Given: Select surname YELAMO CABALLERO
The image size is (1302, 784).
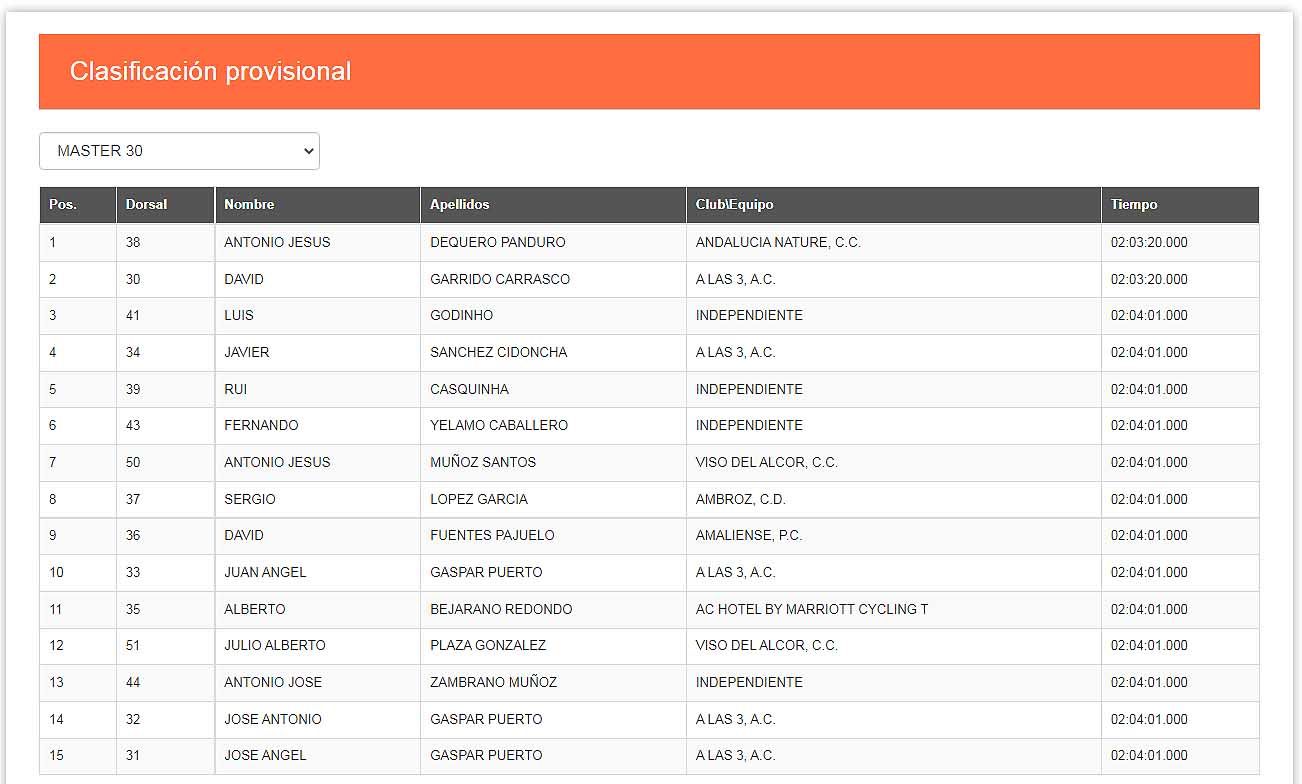Looking at the screenshot, I should coord(499,425).
